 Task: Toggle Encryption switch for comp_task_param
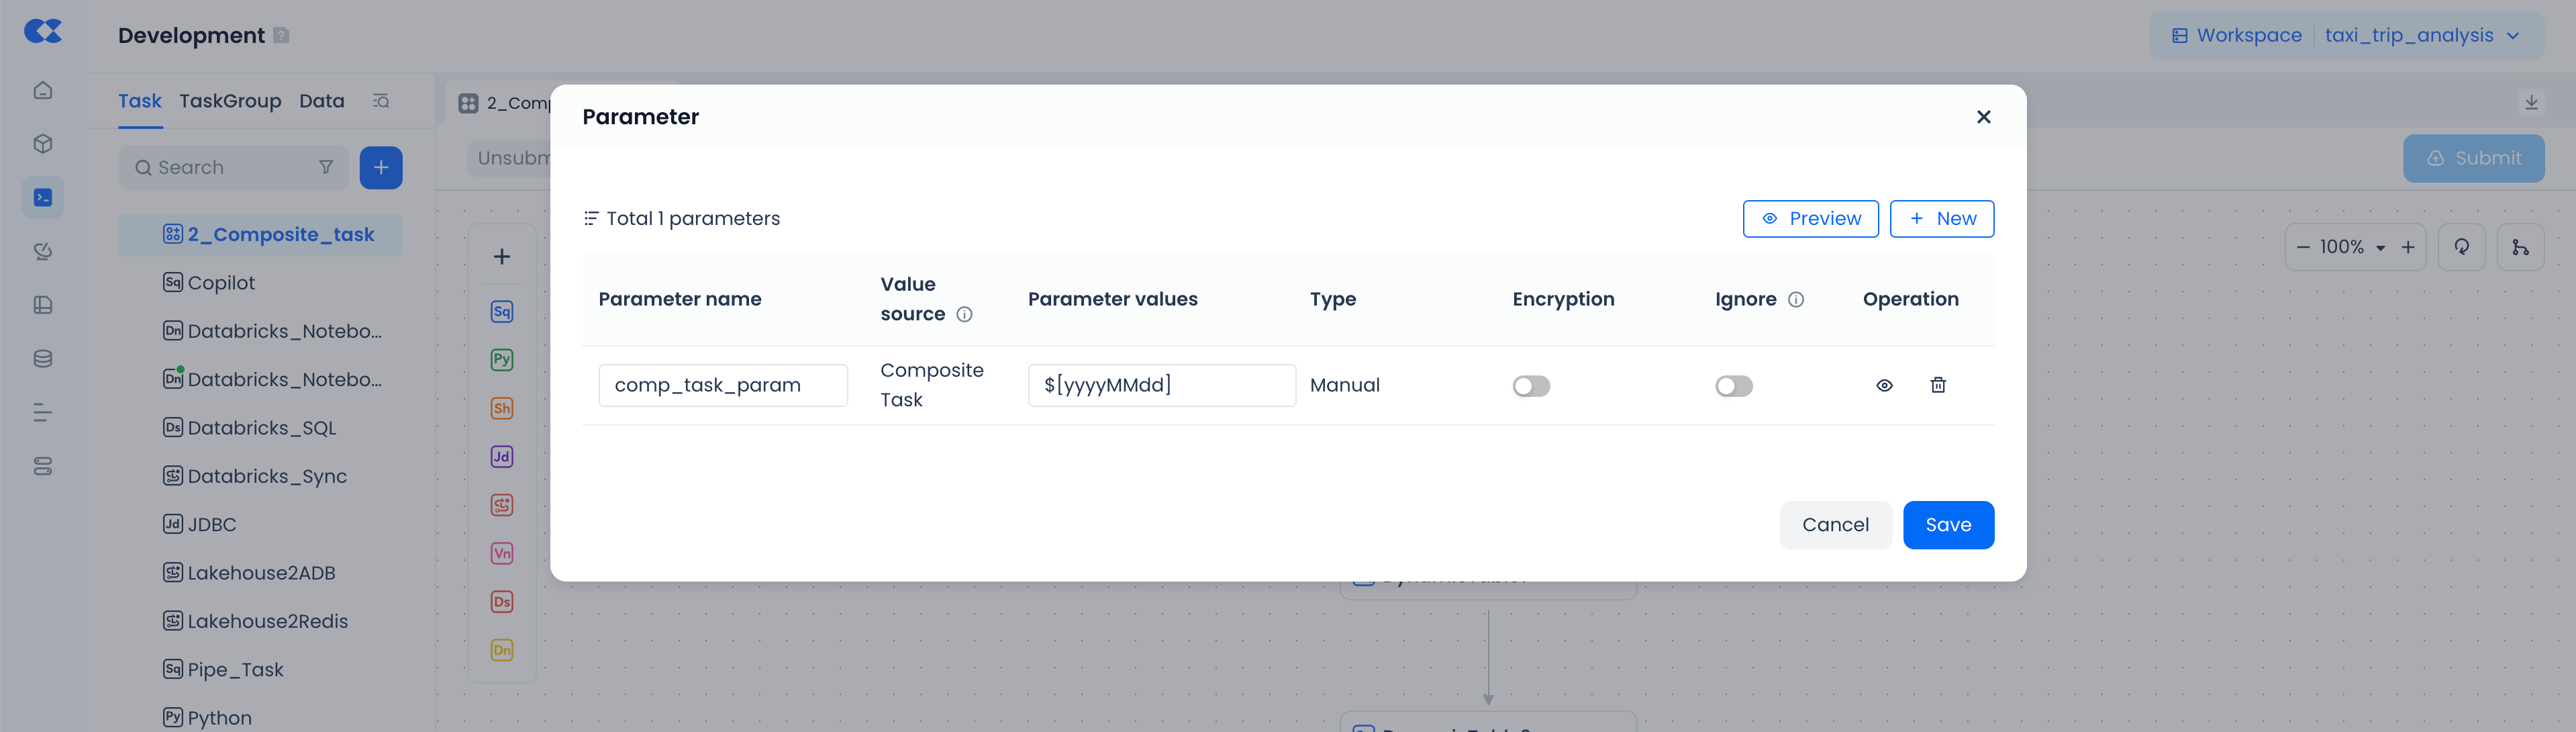(1530, 386)
